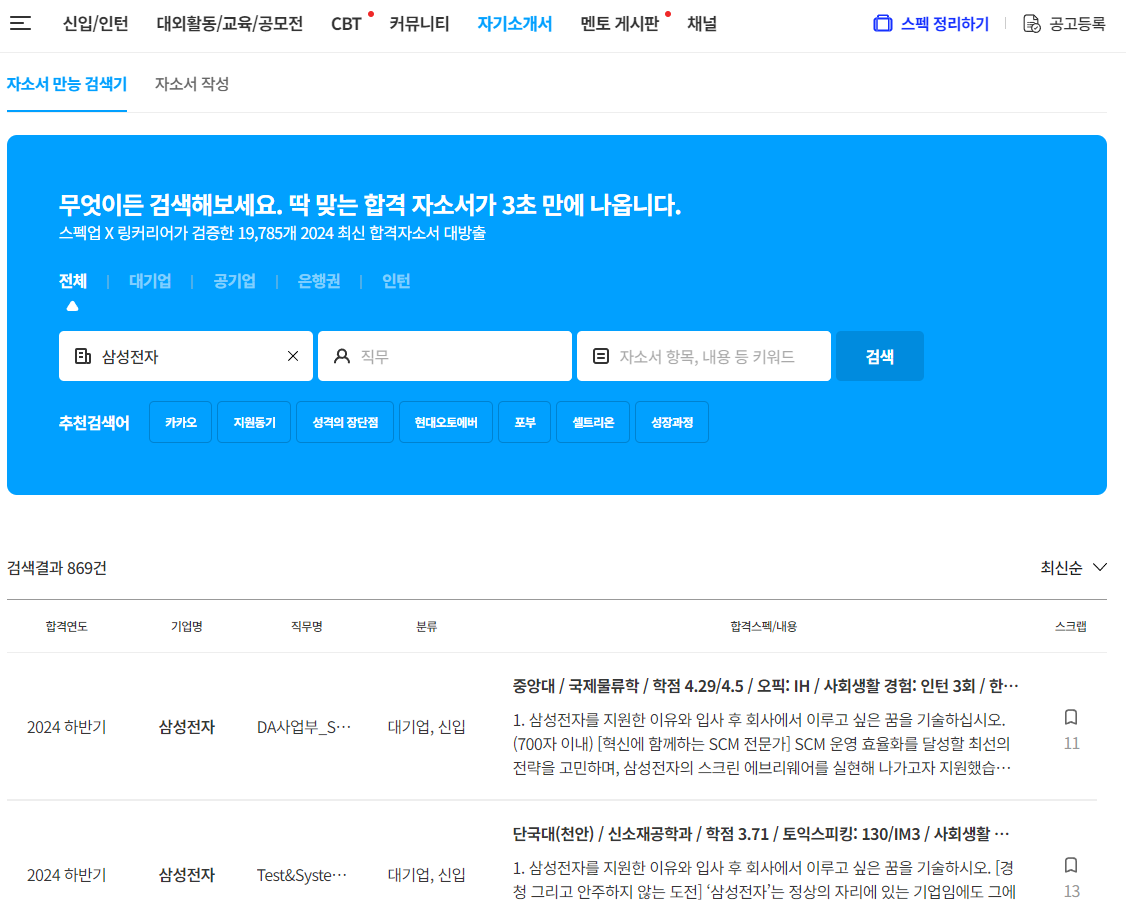The width and height of the screenshot is (1126, 903).
Task: Click the 공고등록 link
Action: click(x=1077, y=24)
